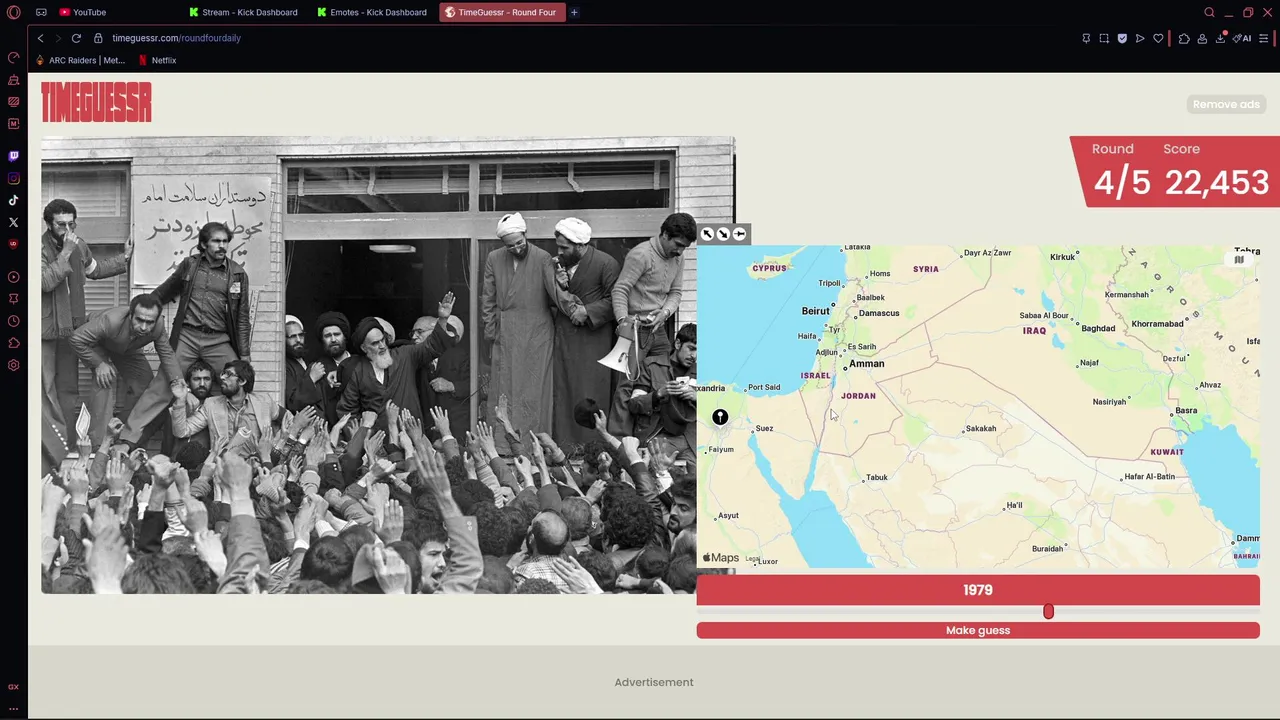Open the GX Corner gamepad icon

click(41, 12)
